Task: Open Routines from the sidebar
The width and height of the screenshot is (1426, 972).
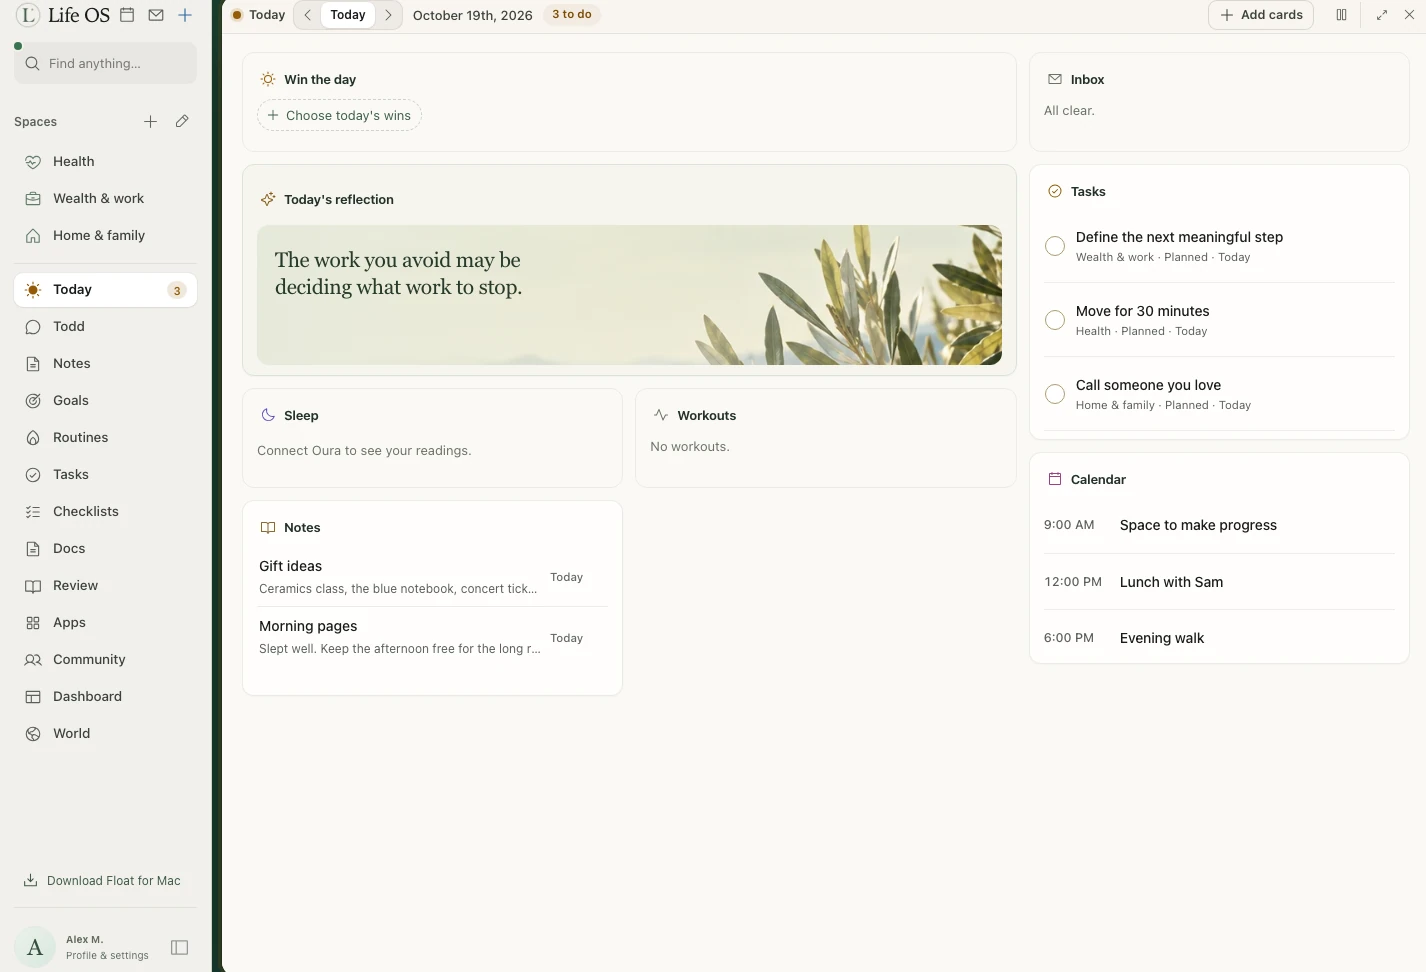Action: click(x=105, y=437)
